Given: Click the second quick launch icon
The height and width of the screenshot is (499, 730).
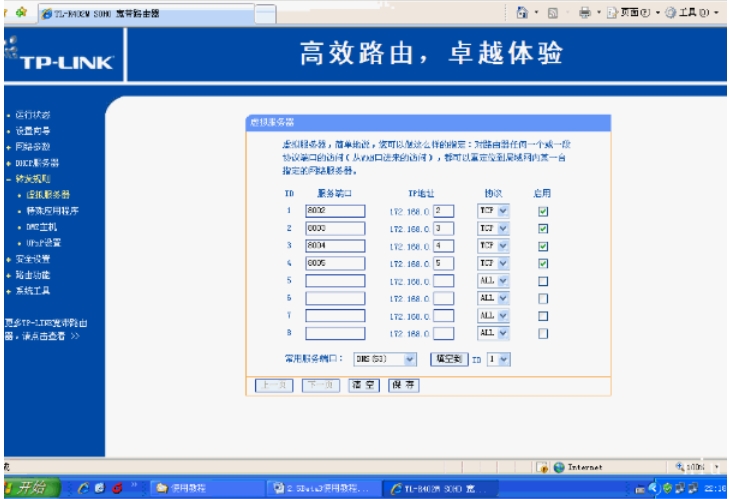Looking at the screenshot, I should point(100,488).
